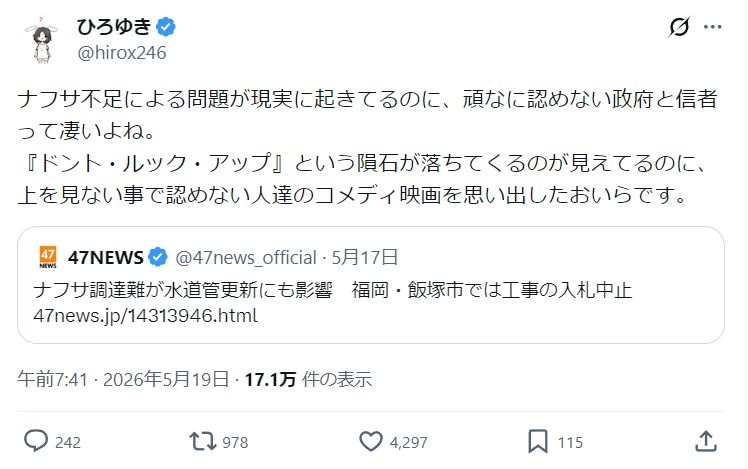The width and height of the screenshot is (748, 469).
Task: Open the 47news.jp/14313946.html link
Action: pos(145,316)
